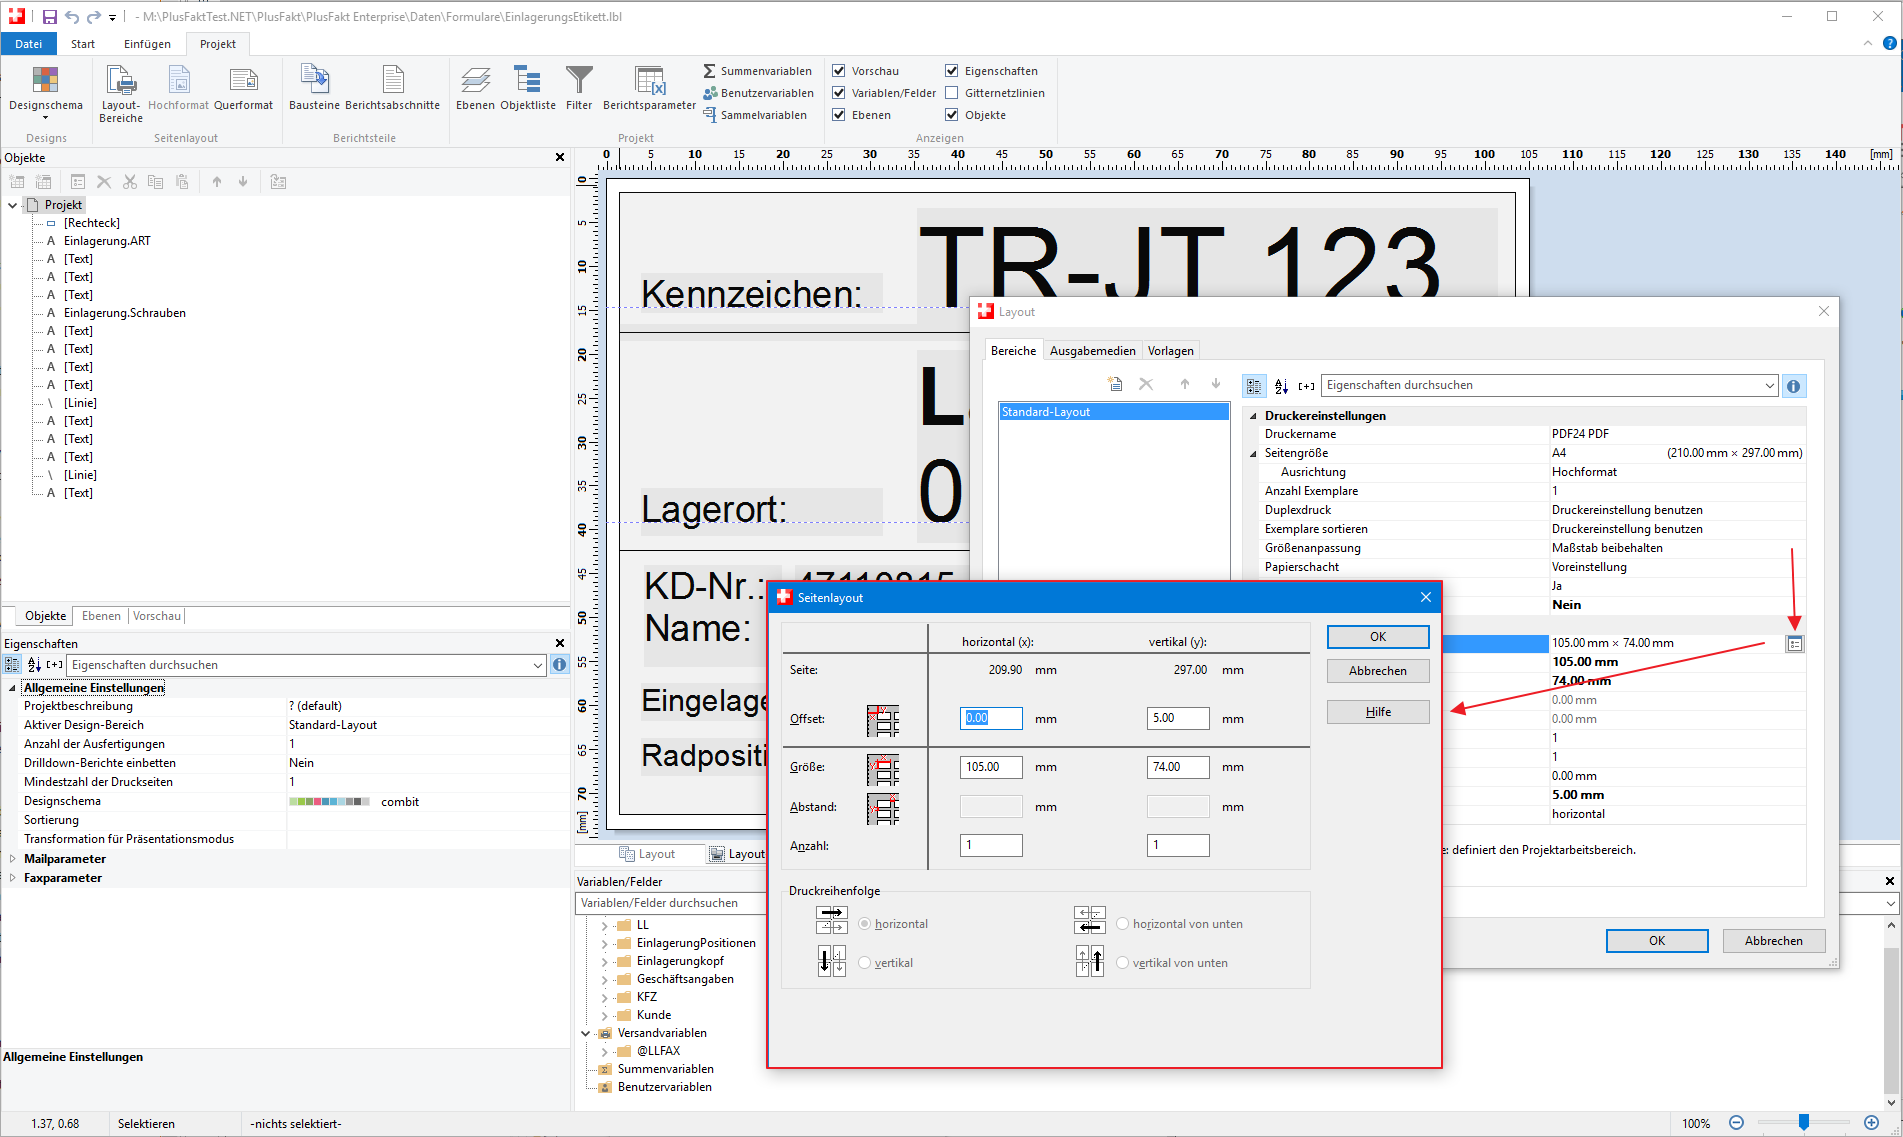
Task: Expand the Faxparameter section
Action: 13,878
